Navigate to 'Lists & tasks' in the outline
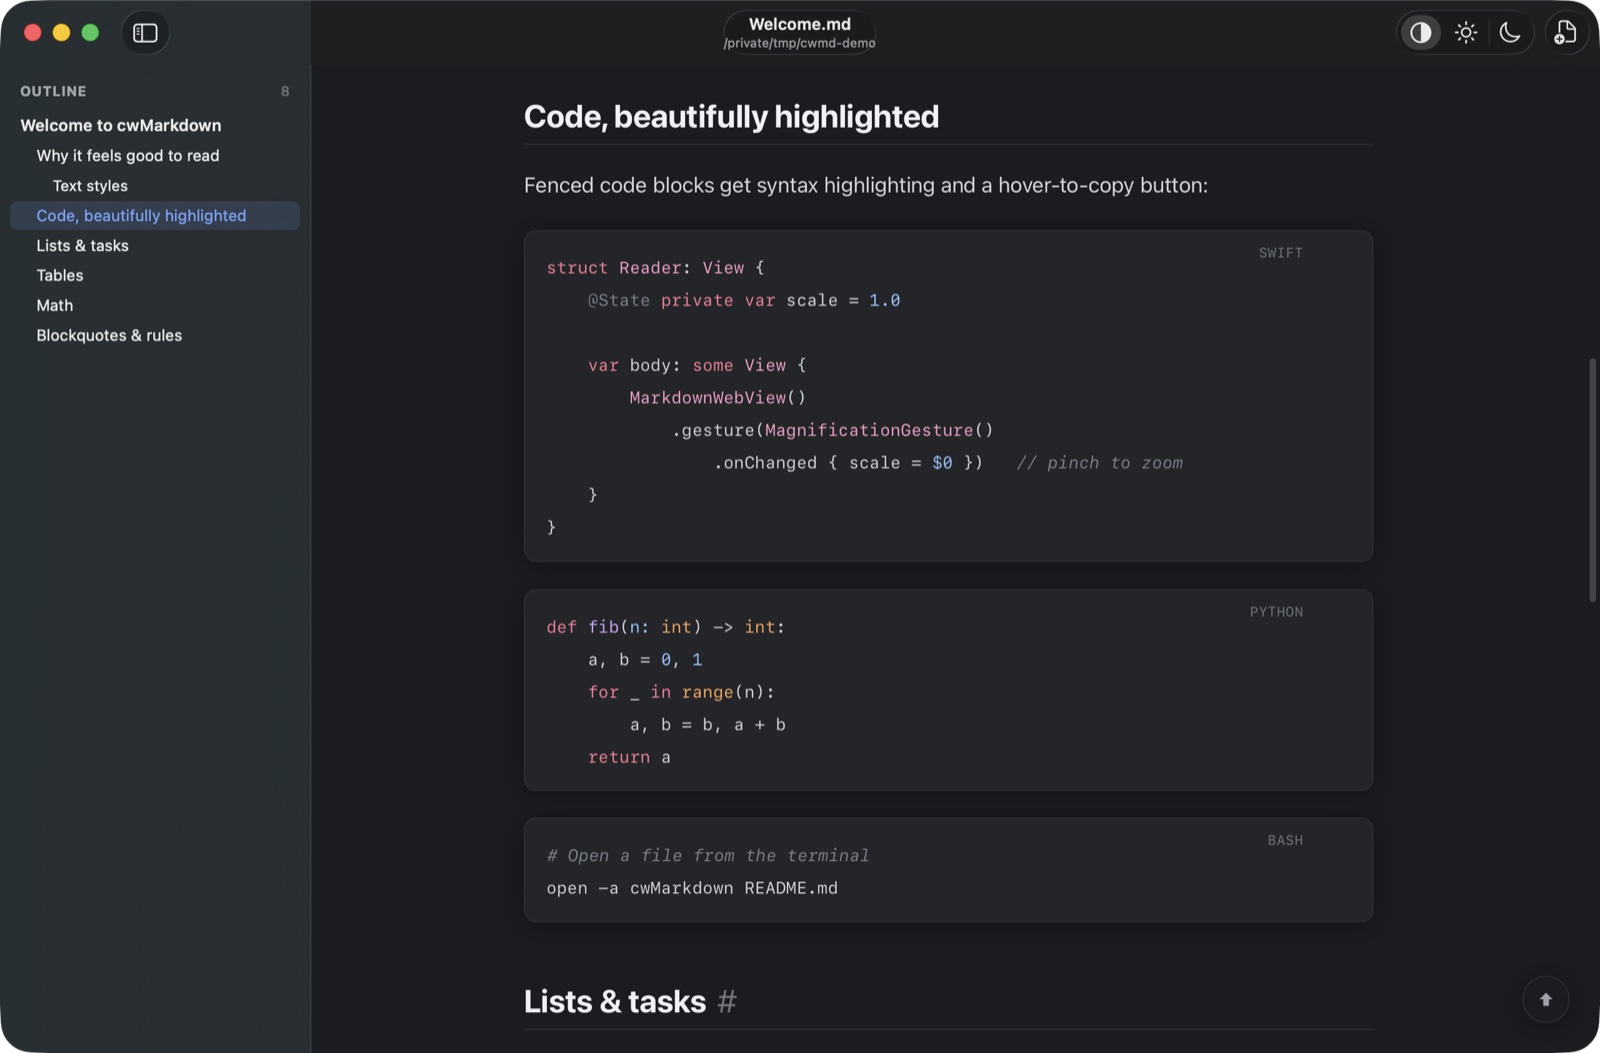 coord(82,245)
